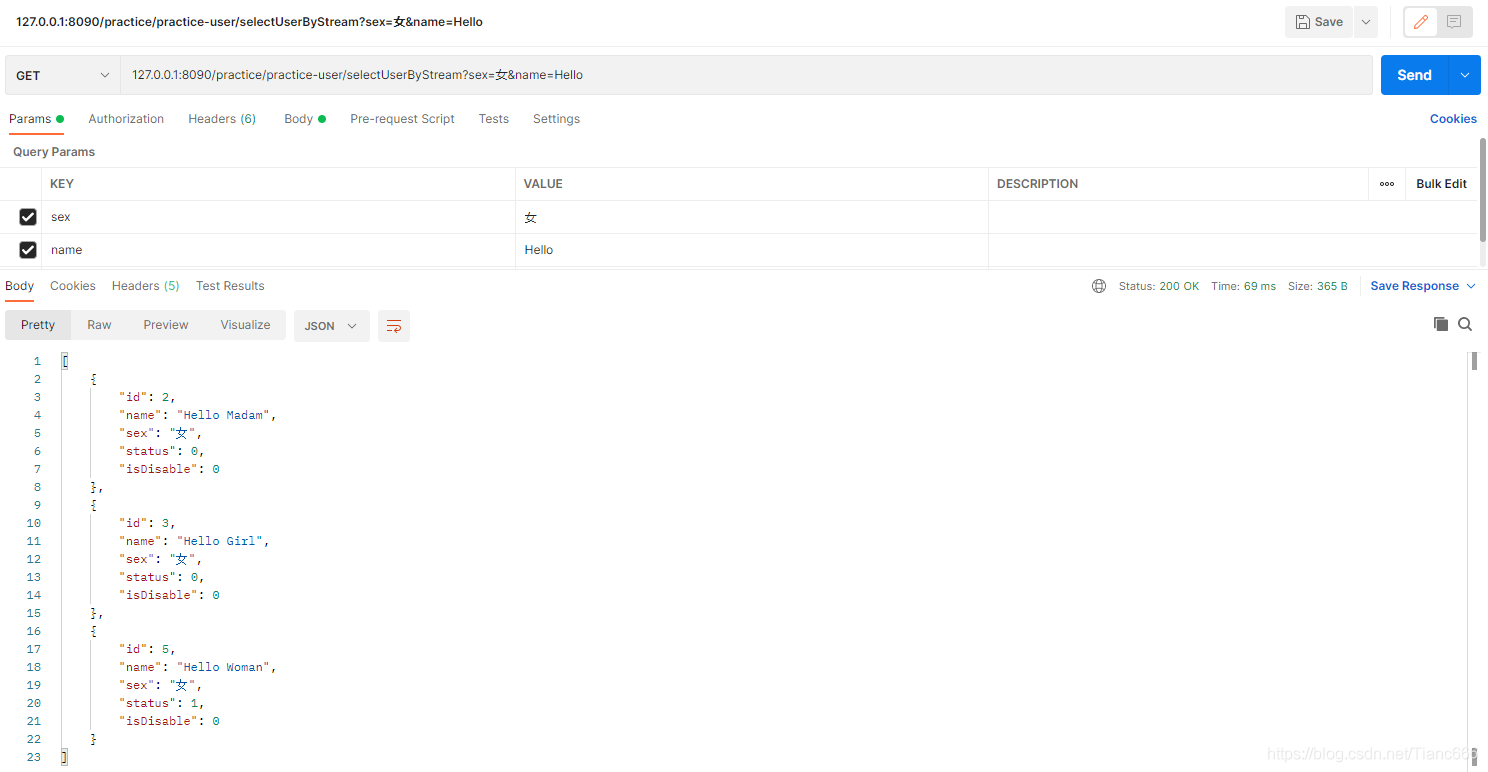
Task: Click the name key cell
Action: pos(279,250)
